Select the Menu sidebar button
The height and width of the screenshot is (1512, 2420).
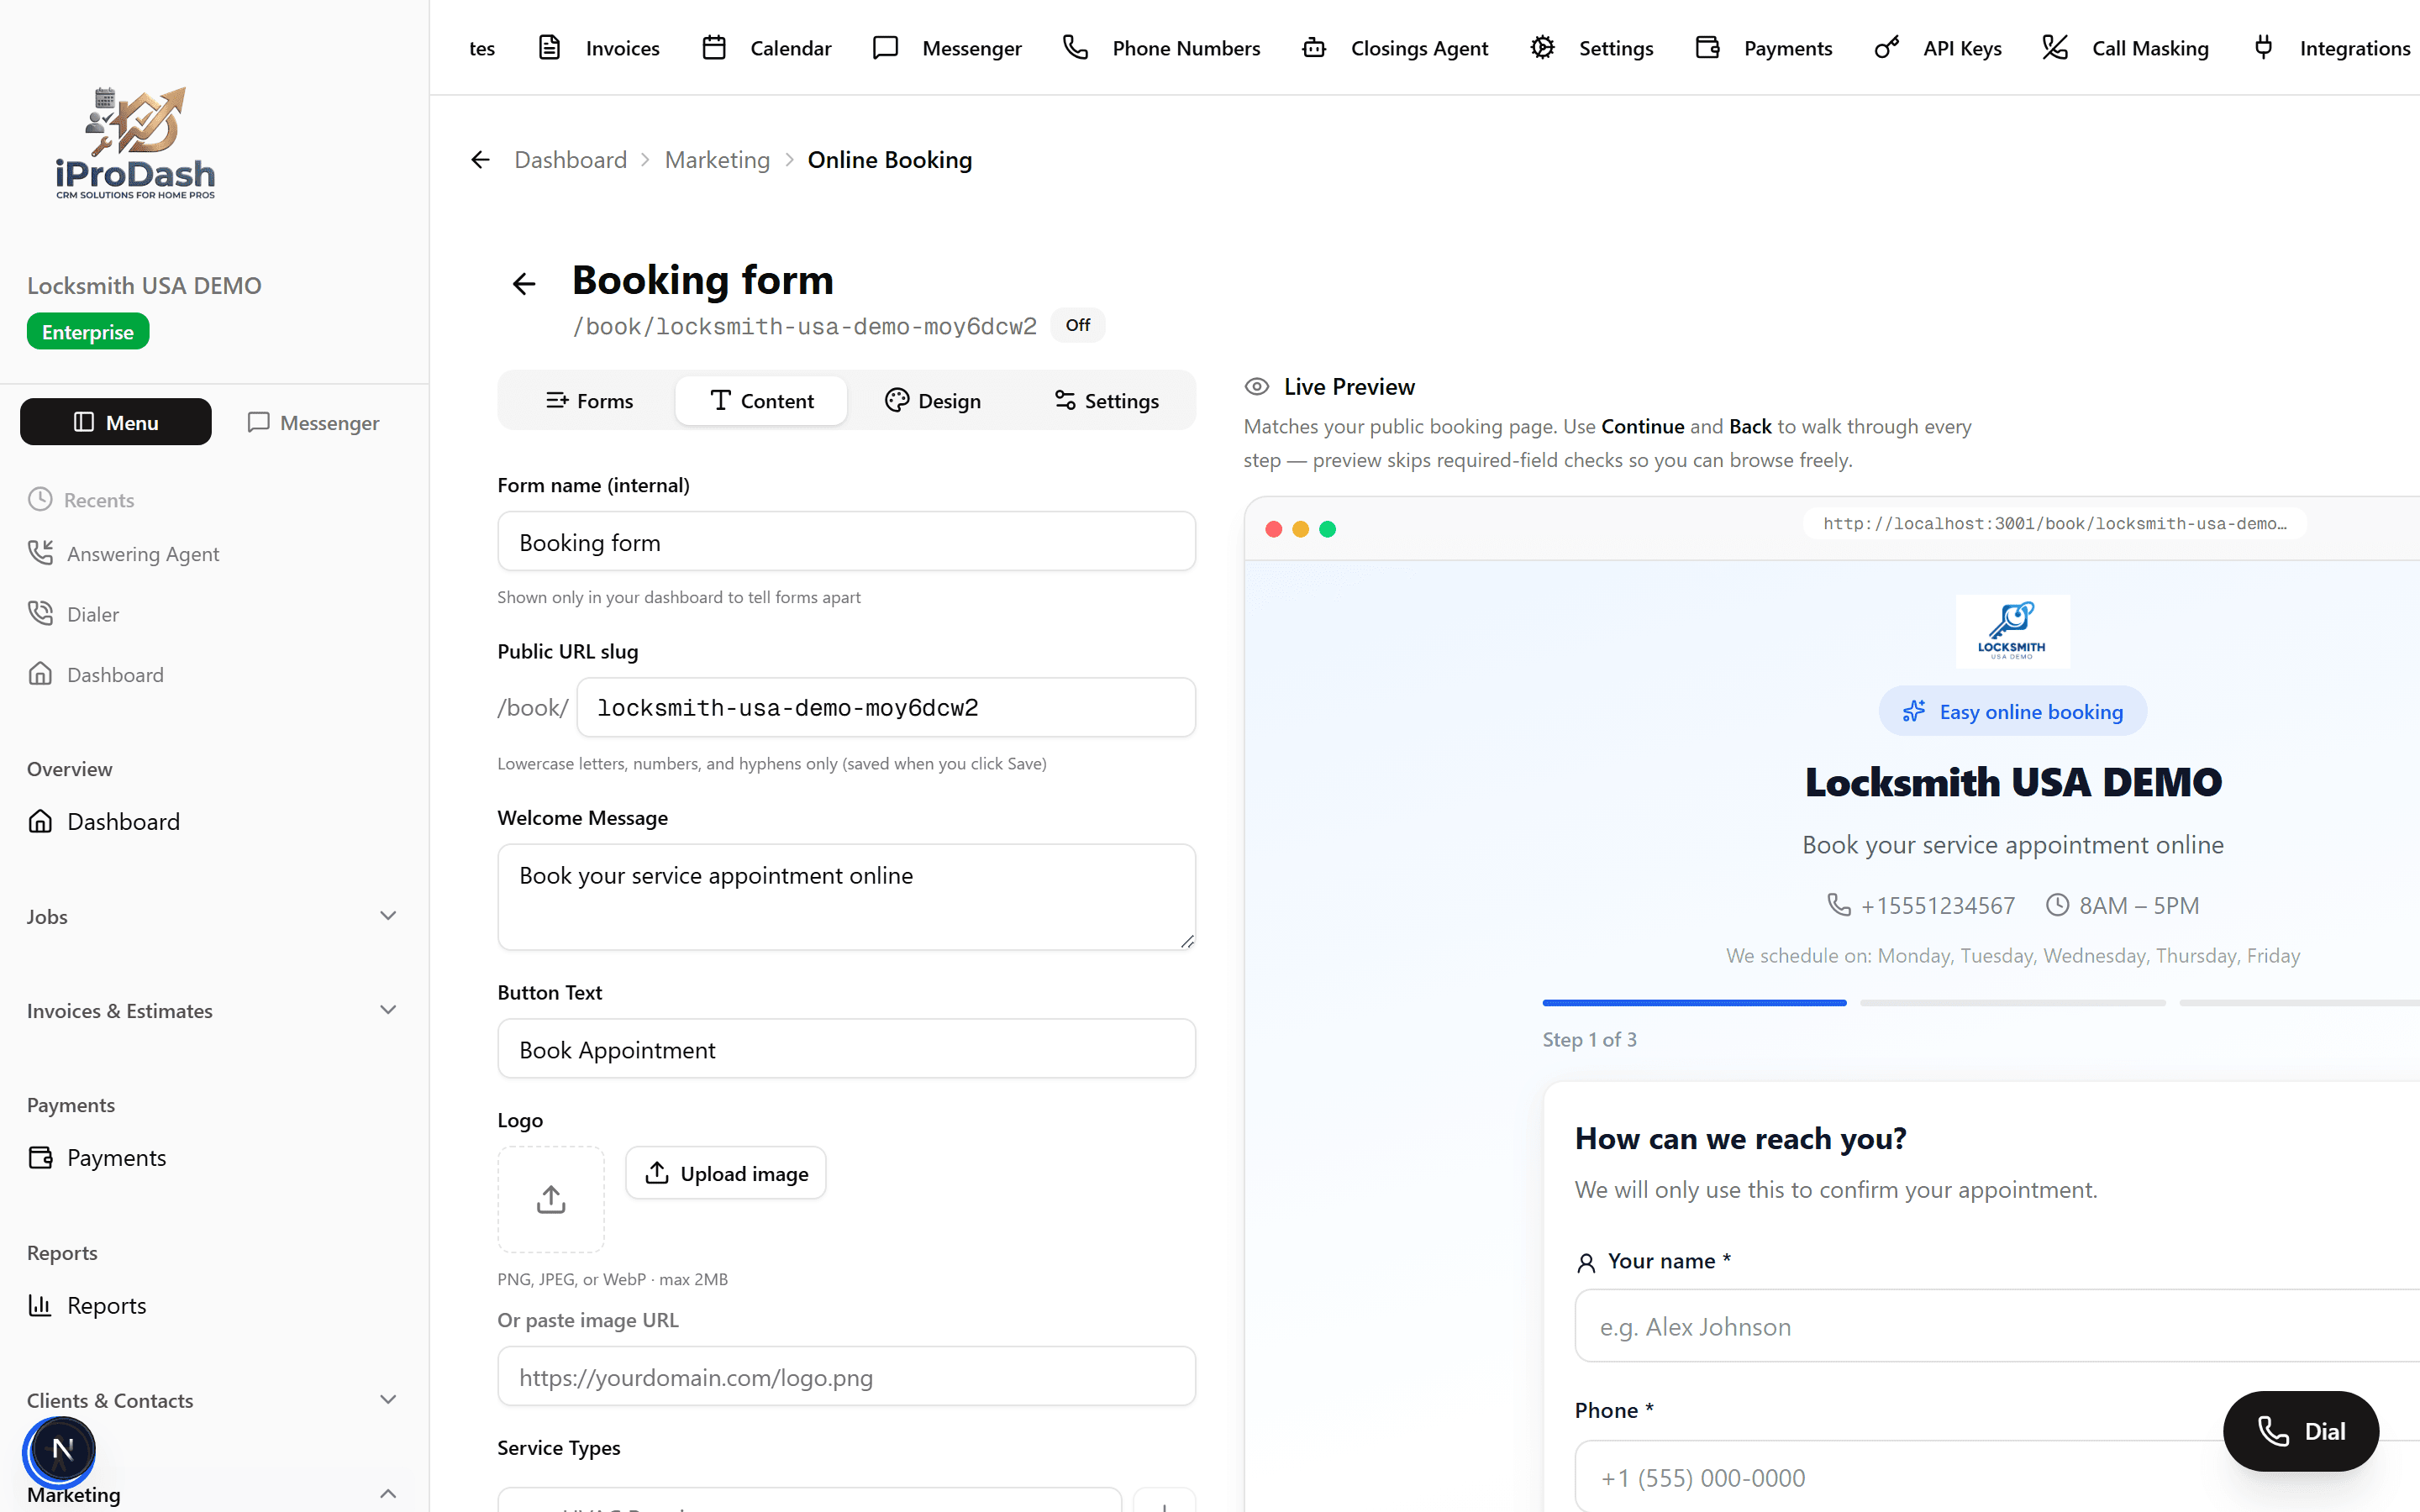click(116, 422)
